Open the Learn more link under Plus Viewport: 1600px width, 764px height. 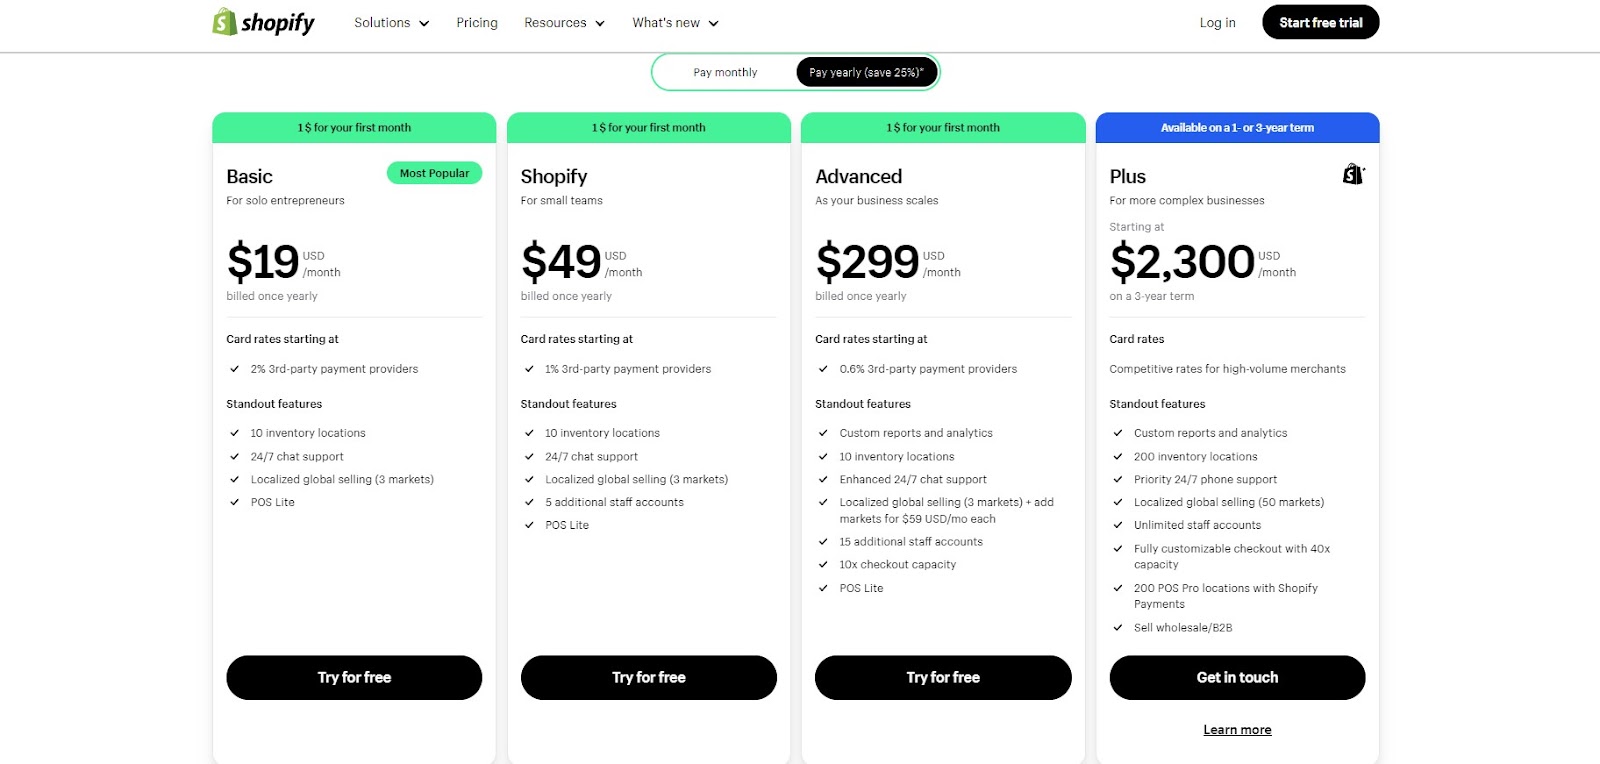click(x=1237, y=729)
